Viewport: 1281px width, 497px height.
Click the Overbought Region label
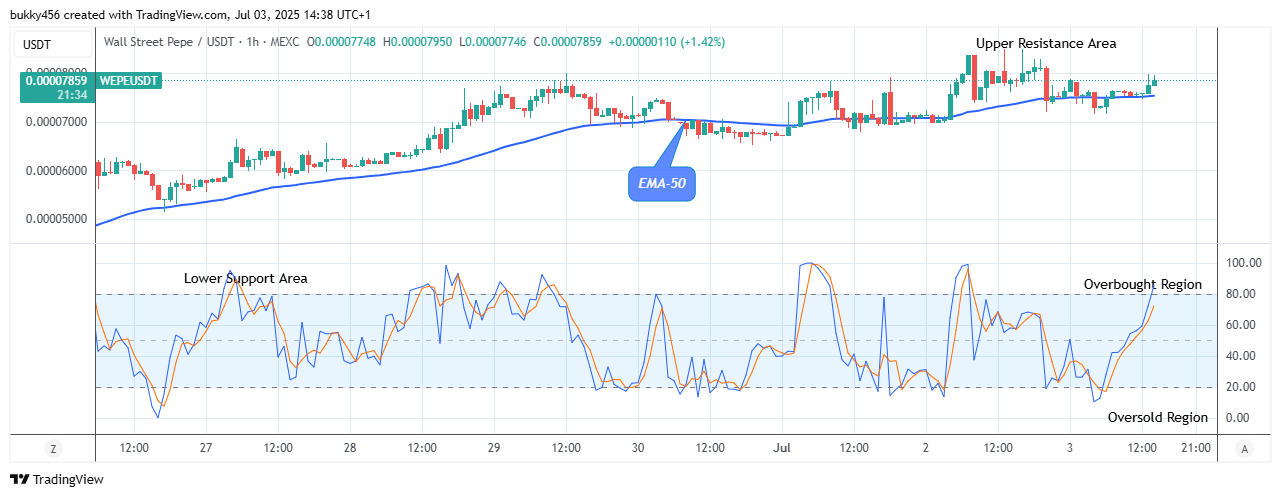click(1143, 284)
